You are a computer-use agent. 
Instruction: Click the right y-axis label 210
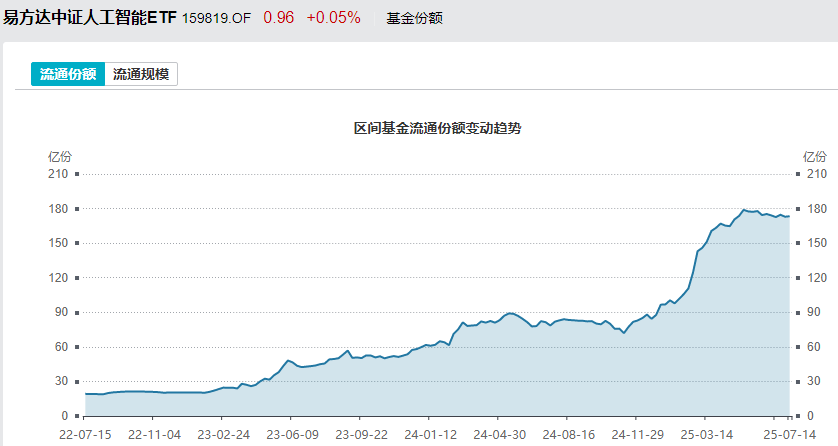click(x=817, y=174)
